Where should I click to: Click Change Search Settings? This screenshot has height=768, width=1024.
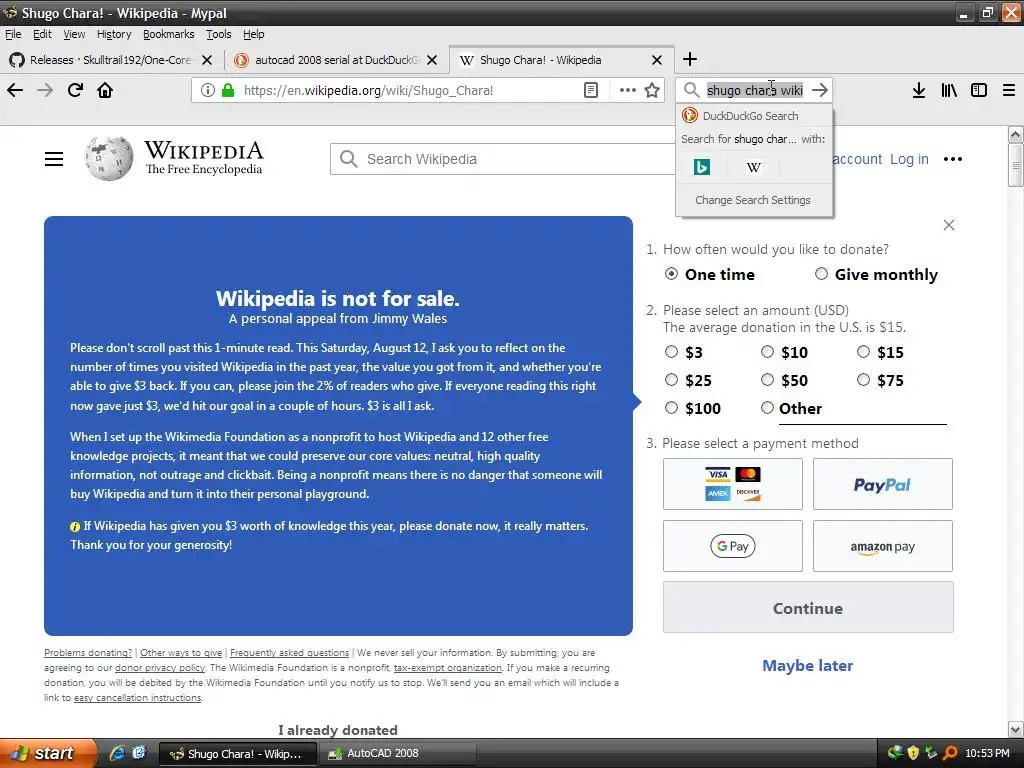click(x=753, y=200)
